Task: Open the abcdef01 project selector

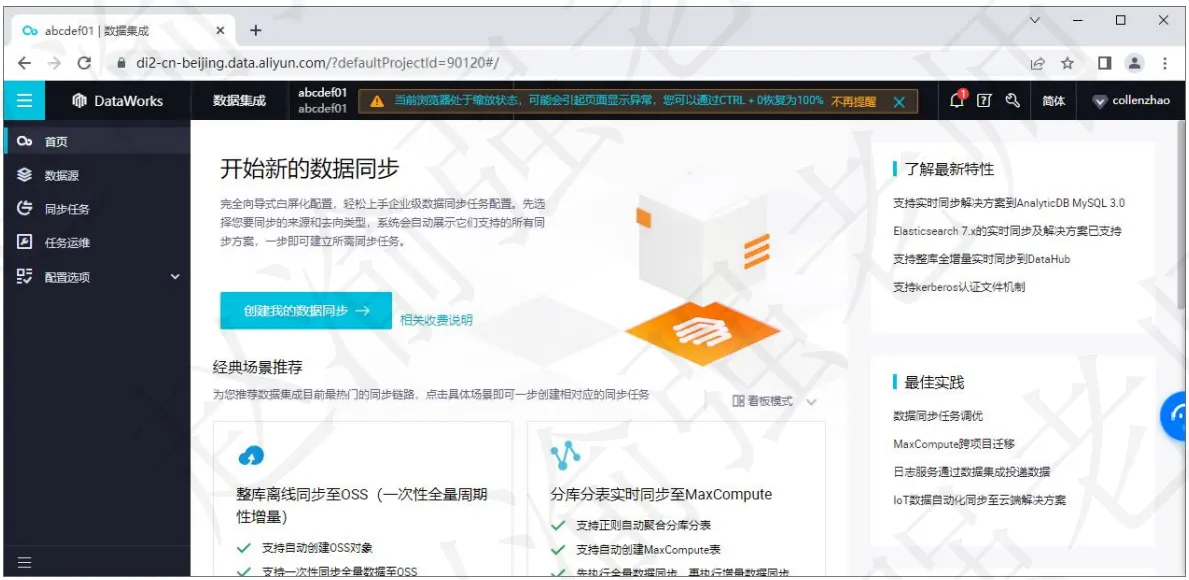Action: pyautogui.click(x=322, y=100)
